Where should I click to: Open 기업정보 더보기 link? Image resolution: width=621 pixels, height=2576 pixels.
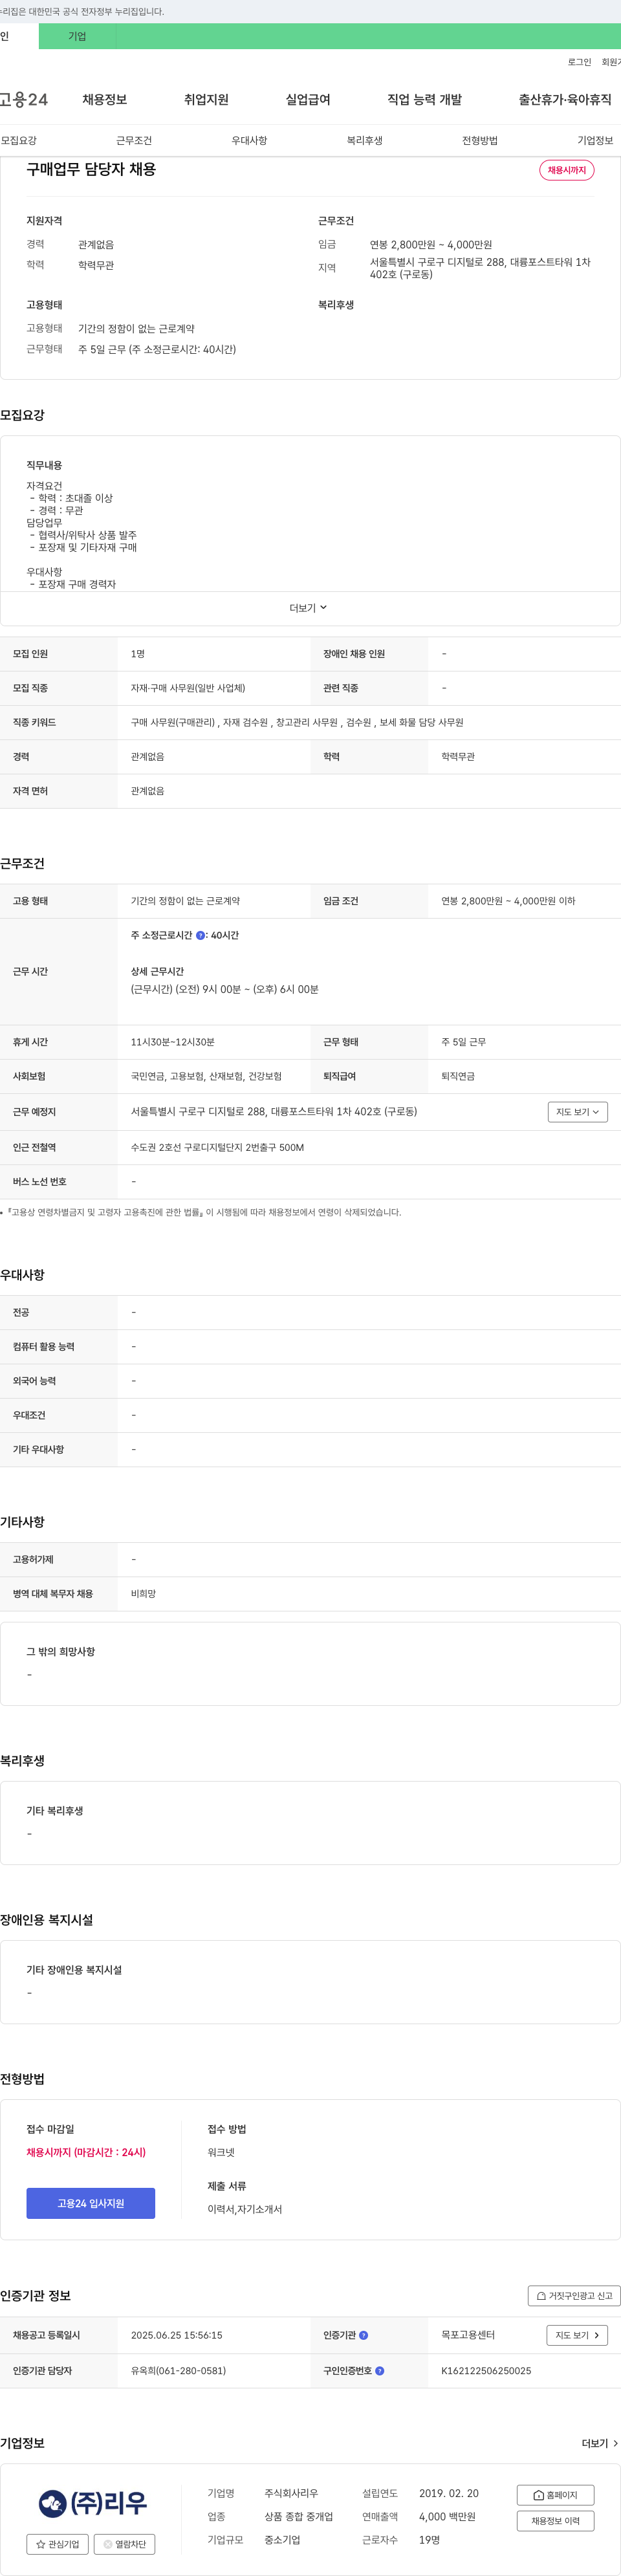pos(599,2443)
